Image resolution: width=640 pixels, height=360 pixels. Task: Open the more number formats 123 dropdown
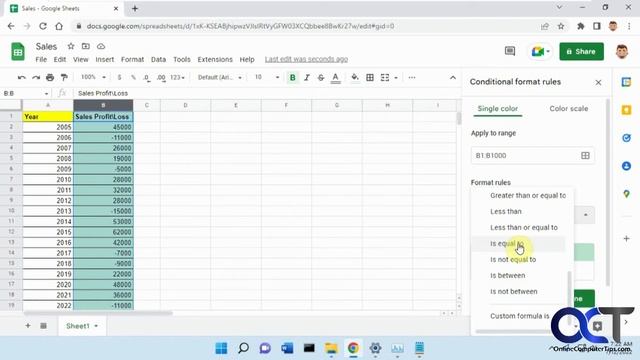(177, 78)
